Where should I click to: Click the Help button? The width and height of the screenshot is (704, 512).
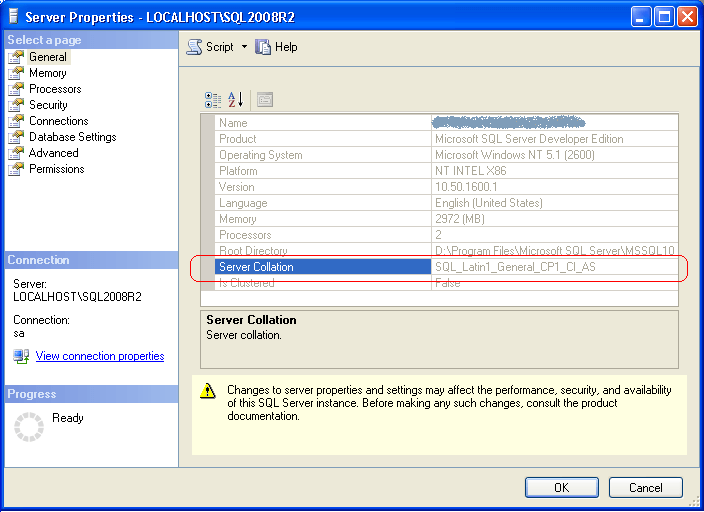point(276,47)
